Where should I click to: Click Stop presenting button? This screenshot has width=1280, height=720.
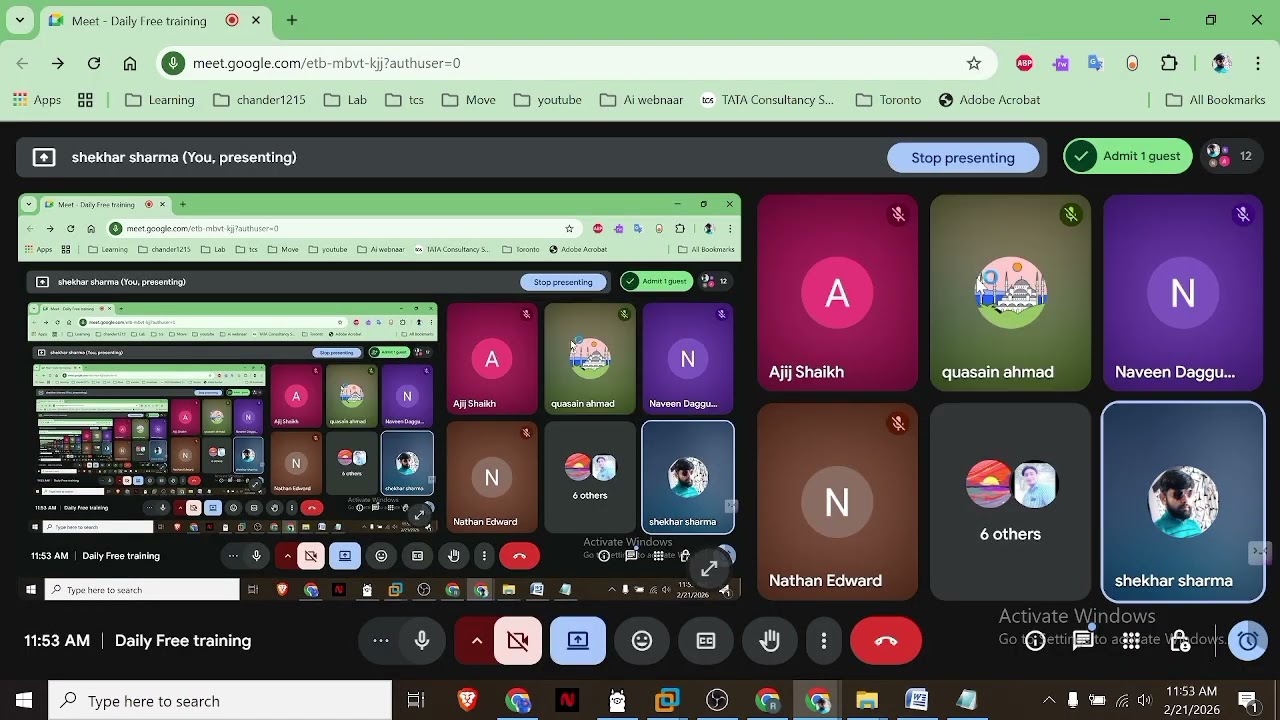point(963,157)
